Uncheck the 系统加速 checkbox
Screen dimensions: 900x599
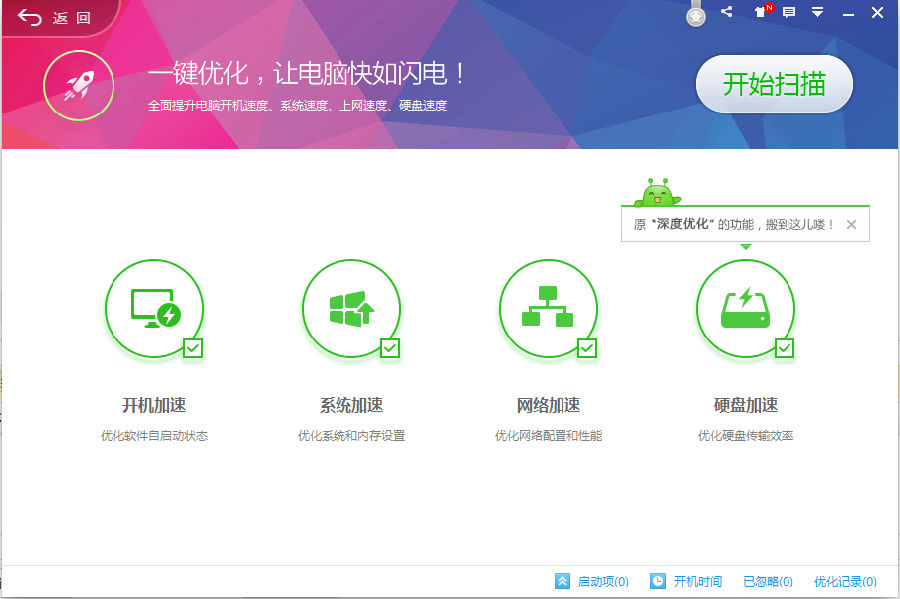(390, 348)
